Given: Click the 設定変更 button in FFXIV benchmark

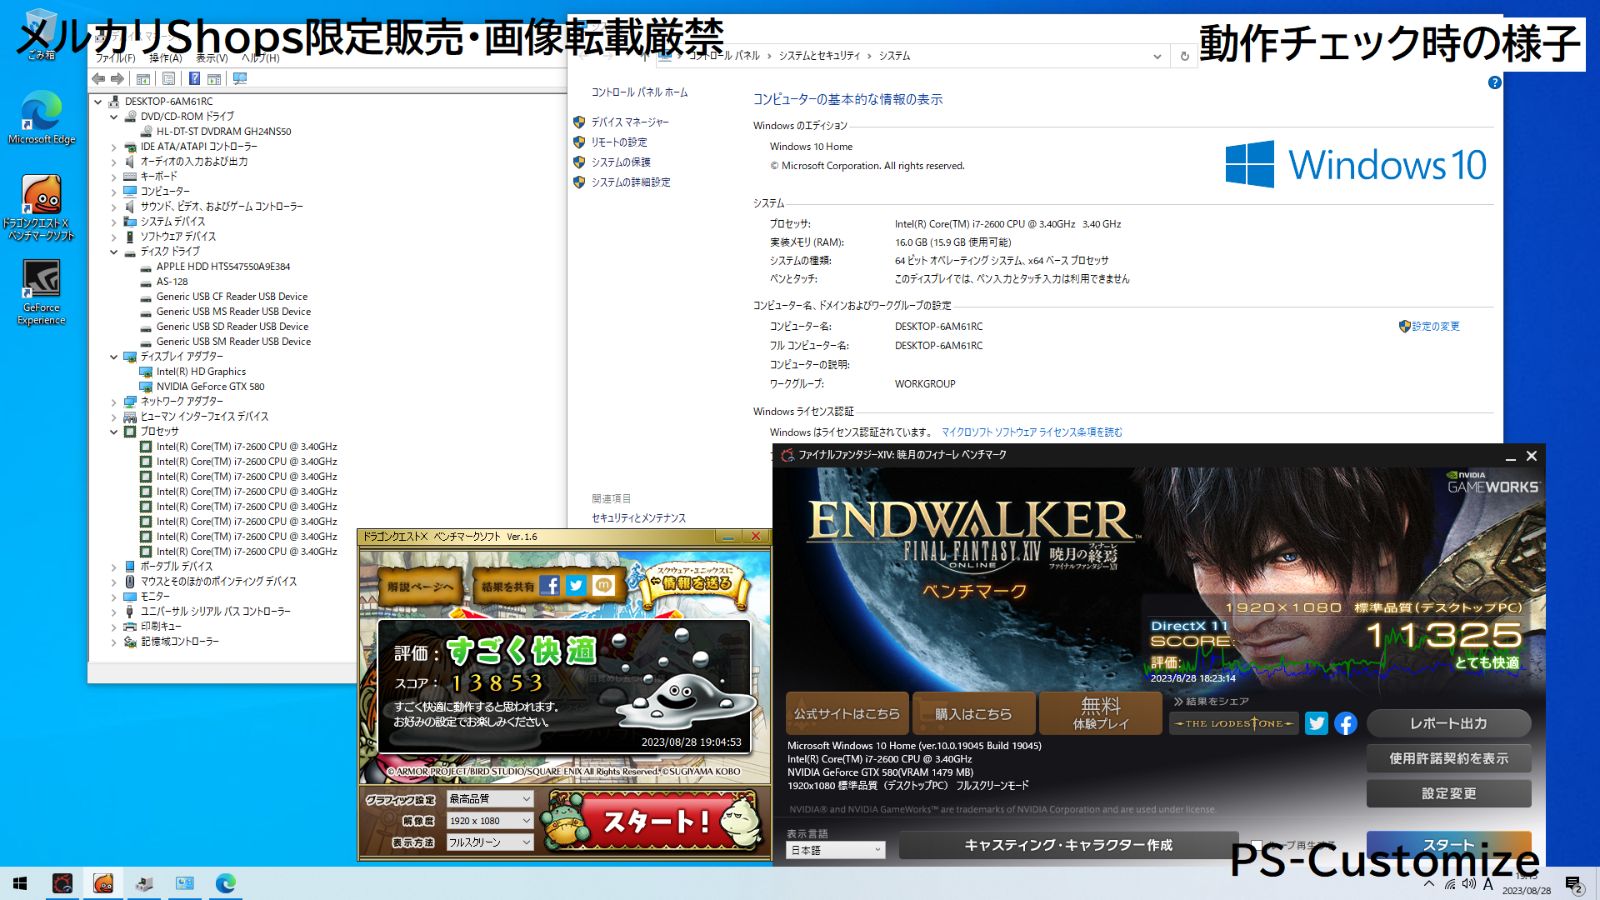Looking at the screenshot, I should 1448,793.
